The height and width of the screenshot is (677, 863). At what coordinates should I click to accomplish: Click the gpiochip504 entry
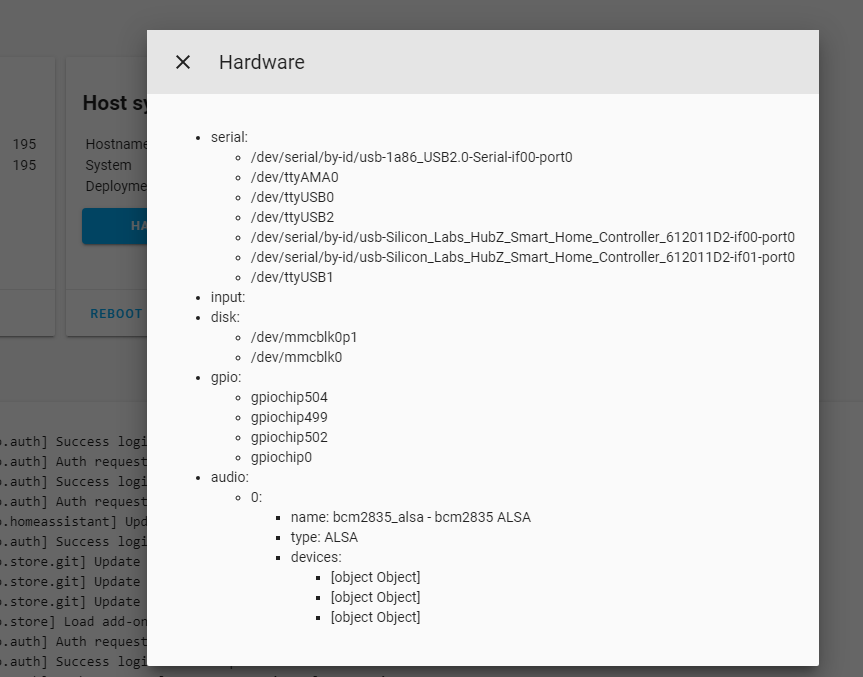click(289, 397)
